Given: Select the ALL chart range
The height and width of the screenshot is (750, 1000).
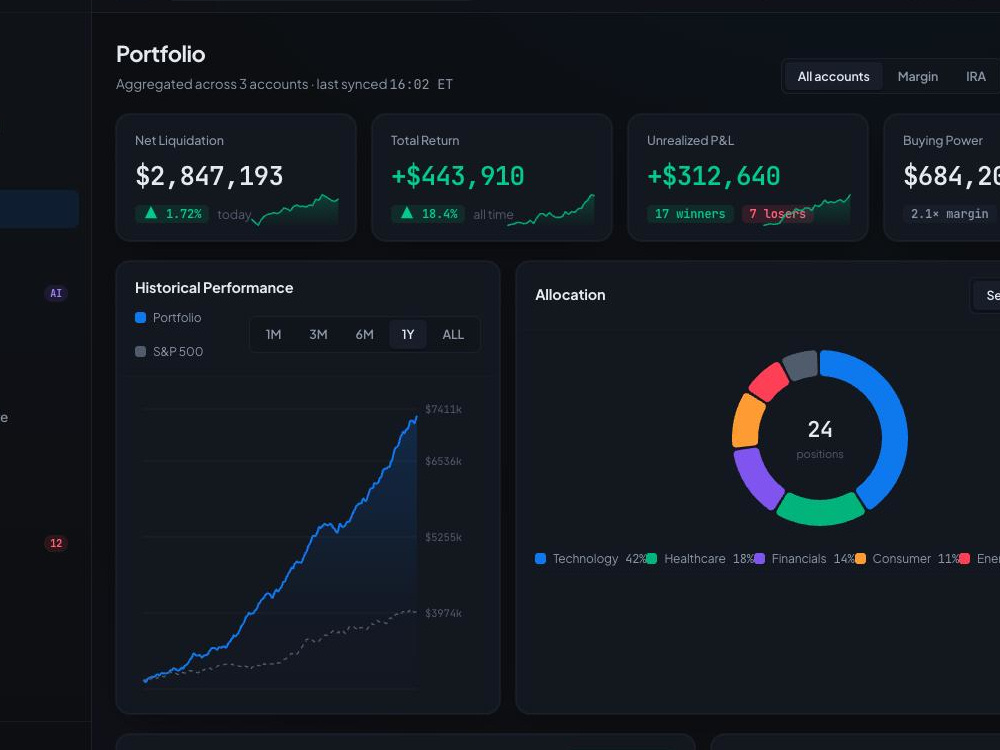Looking at the screenshot, I should tap(453, 334).
